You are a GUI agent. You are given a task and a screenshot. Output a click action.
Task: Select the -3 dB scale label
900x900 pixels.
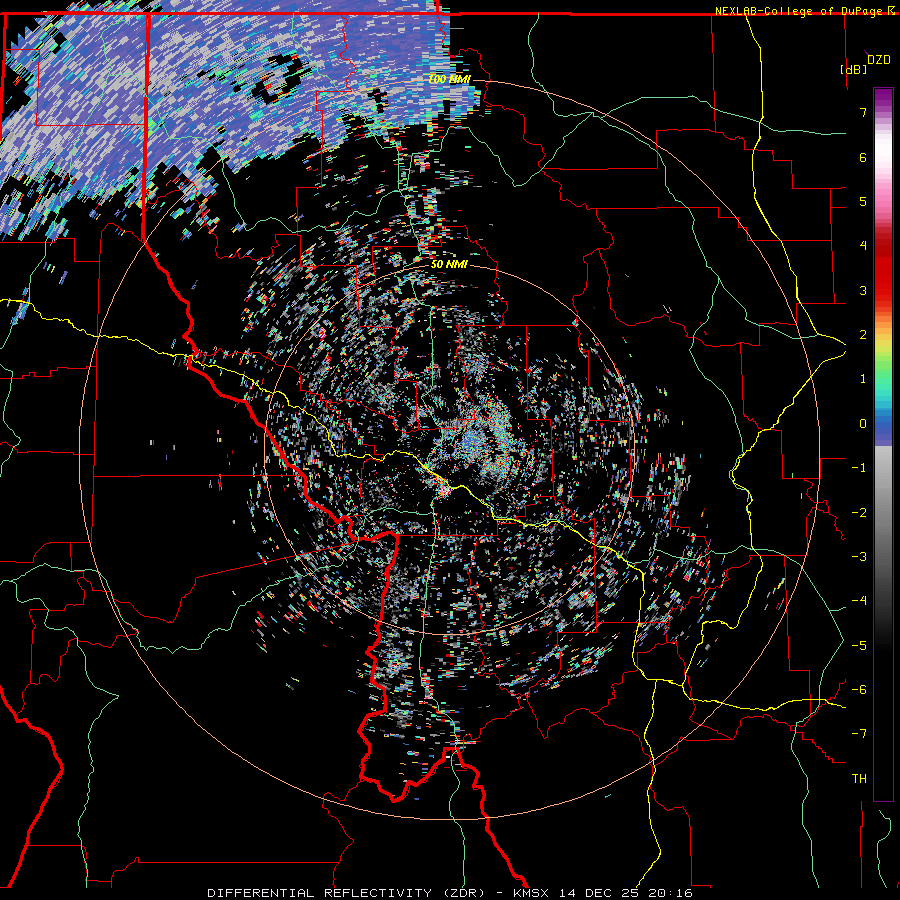859,557
